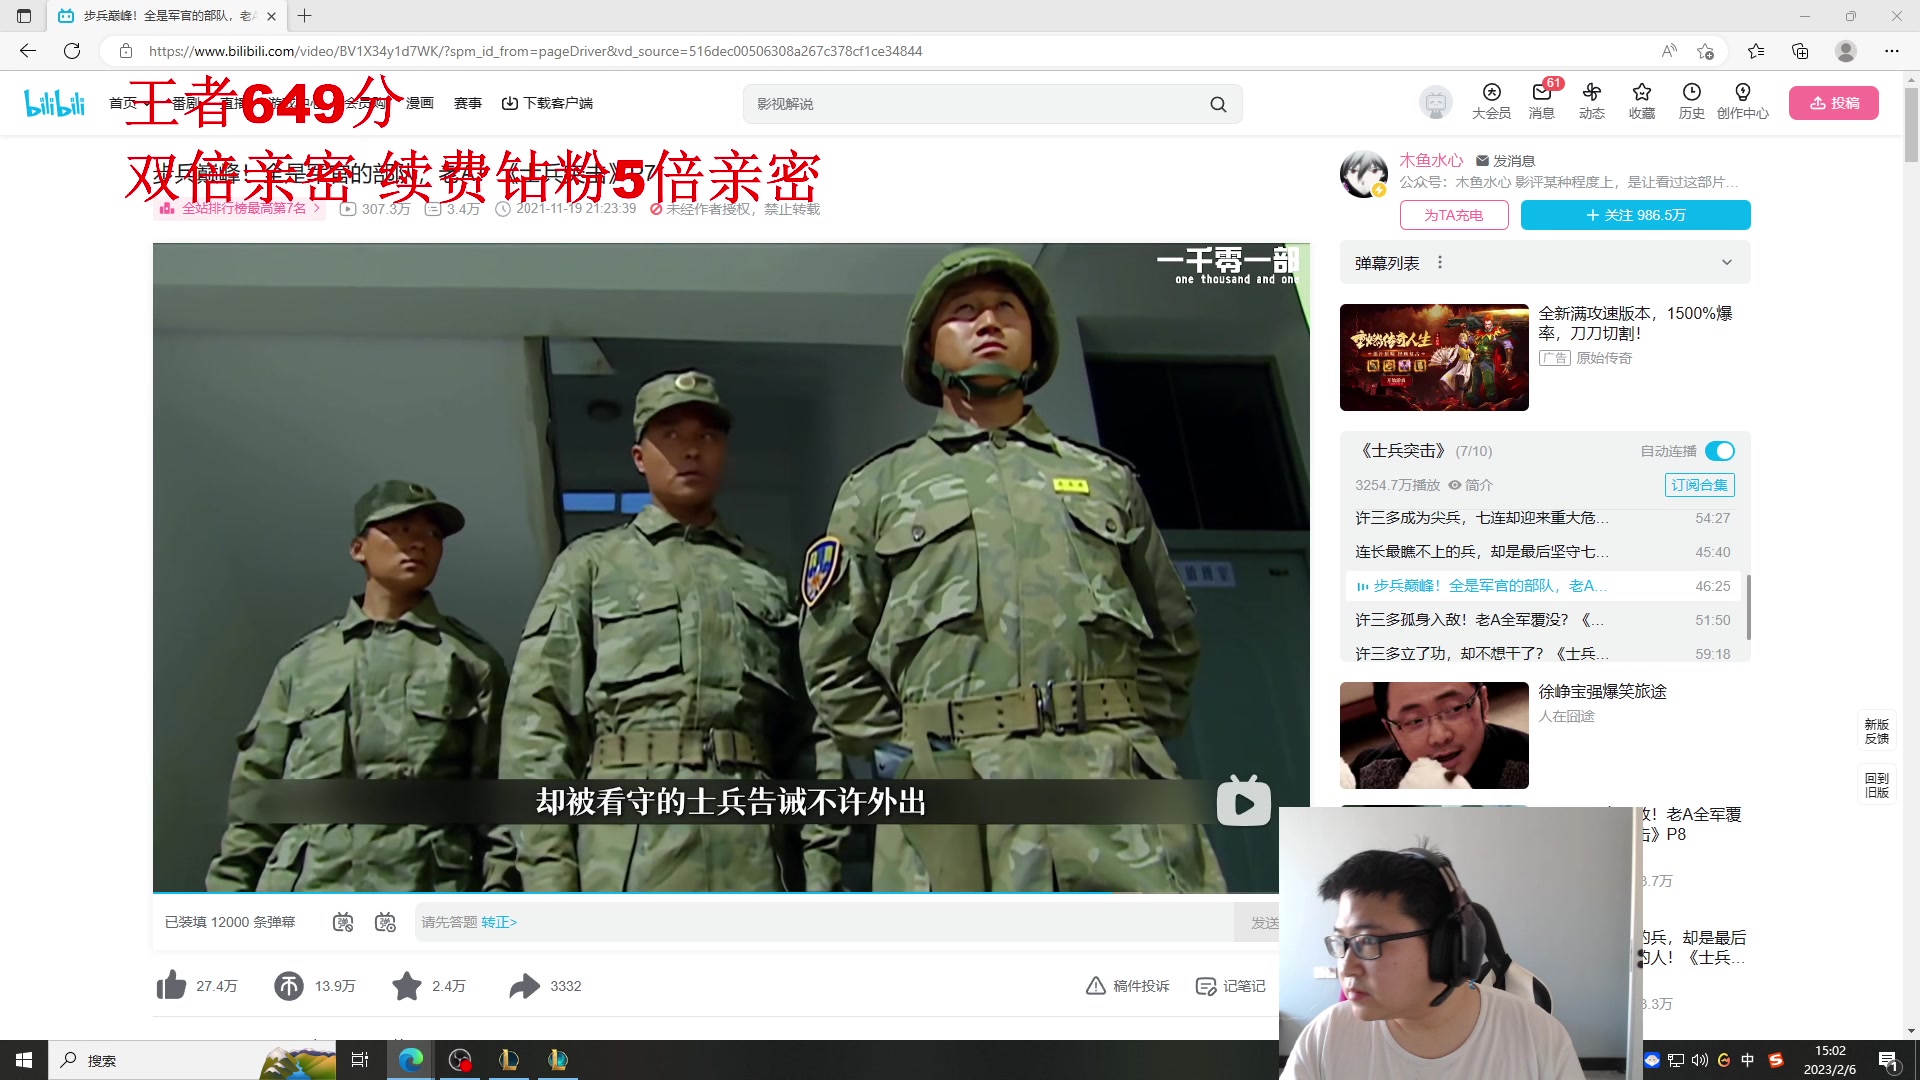Open Windows notification center icon
The image size is (1920, 1080).
(x=1888, y=1060)
